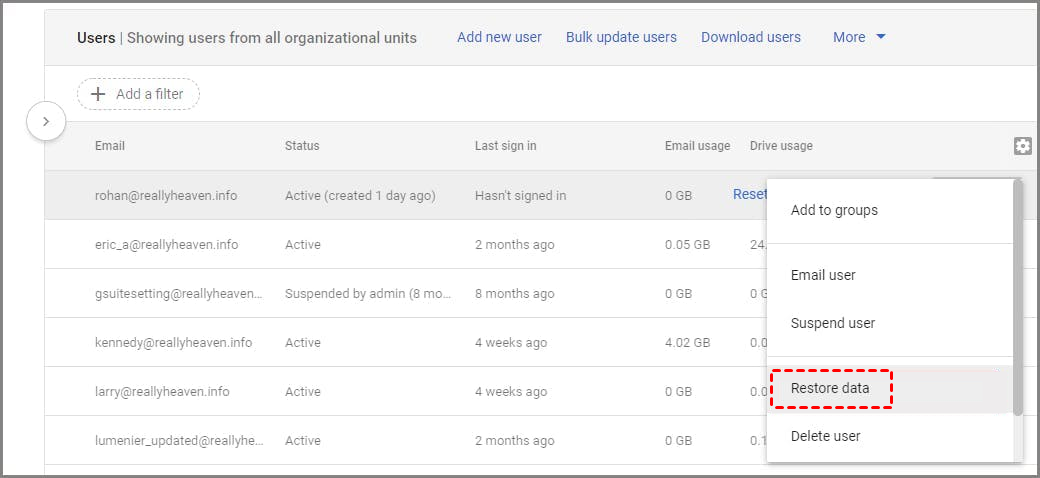Click the Add new user link
The width and height of the screenshot is (1040, 478).
tap(499, 37)
